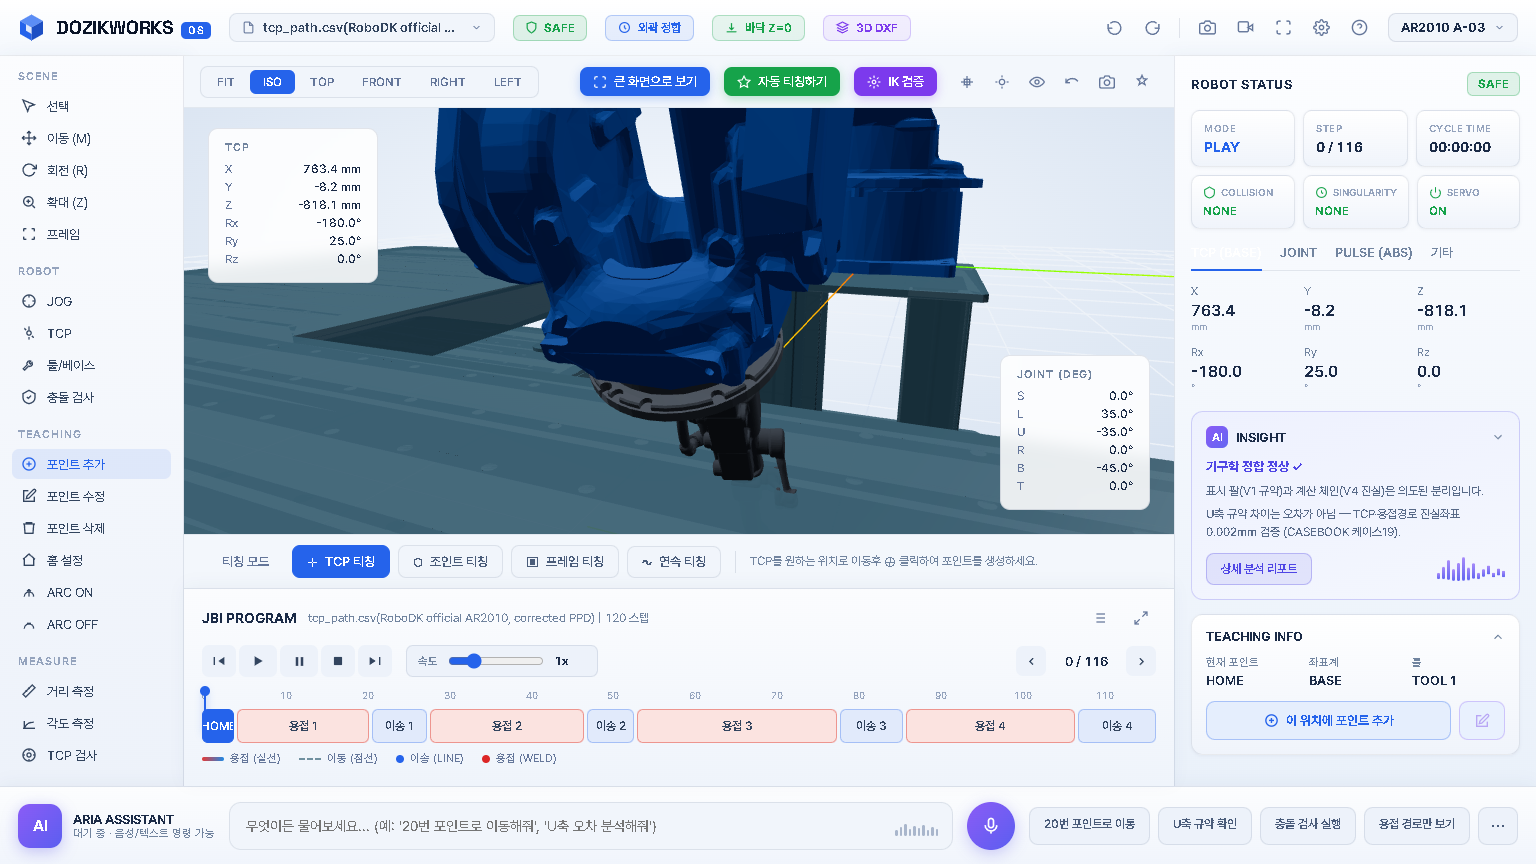Click the 큰 화면으로 보기 button

[645, 82]
